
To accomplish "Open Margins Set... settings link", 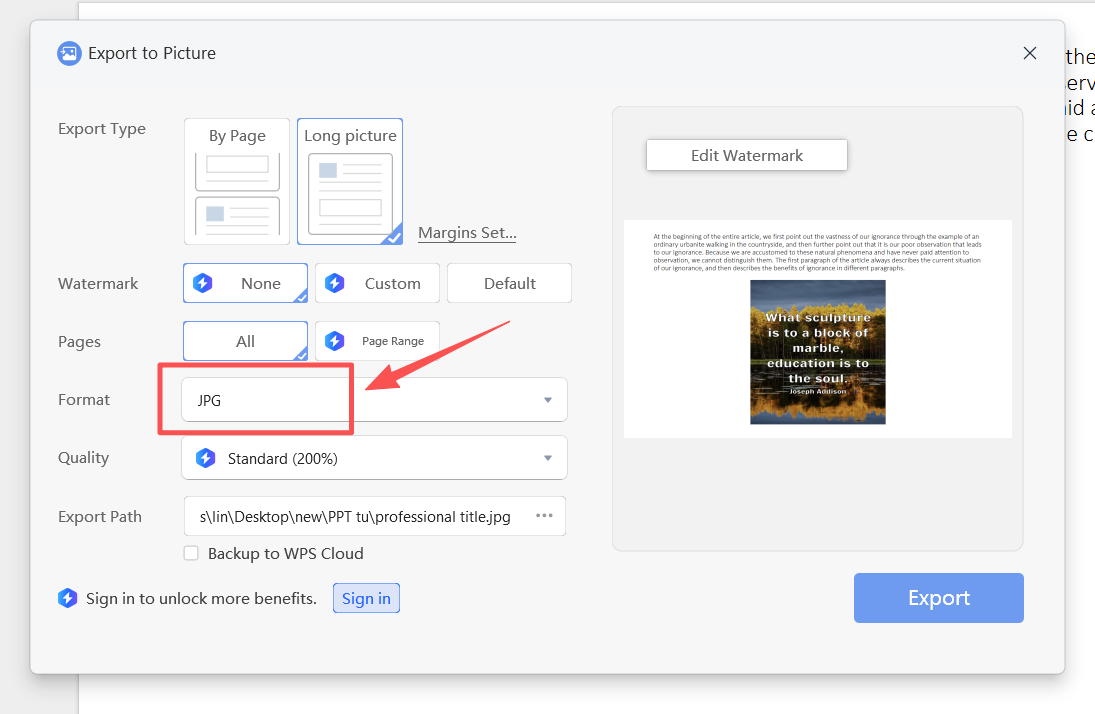I will (x=467, y=233).
